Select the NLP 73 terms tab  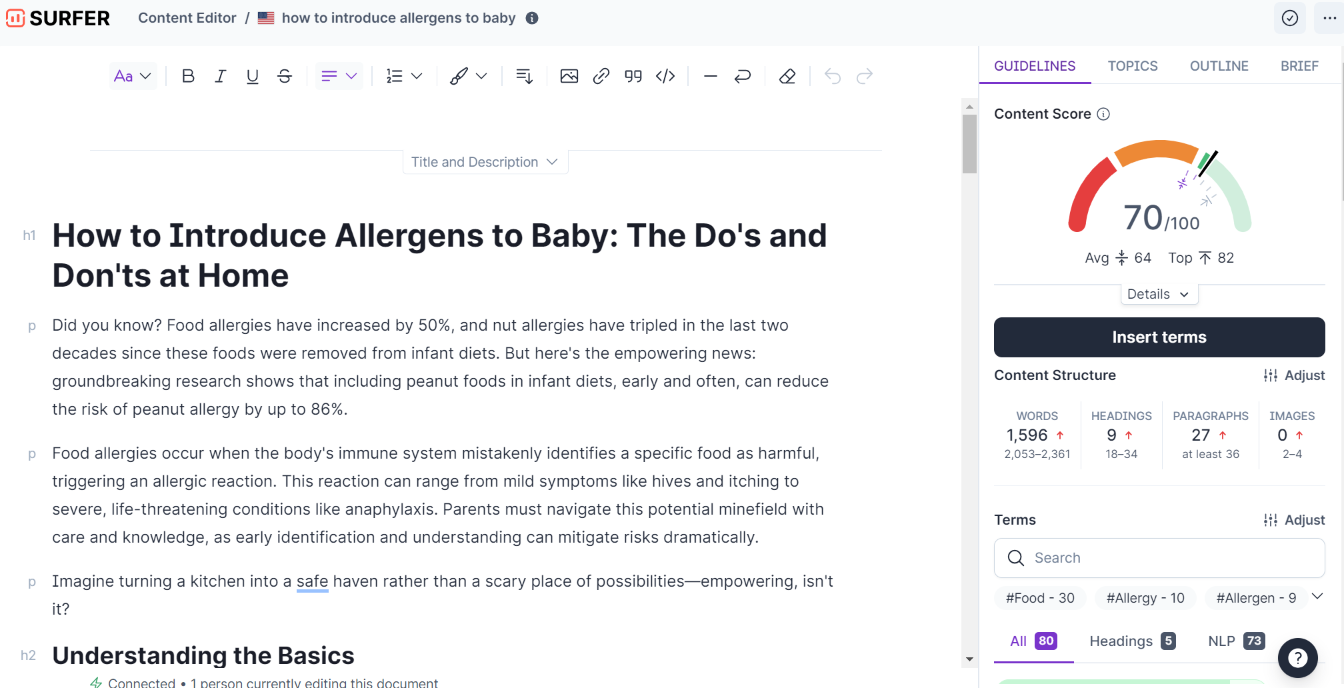(1236, 641)
